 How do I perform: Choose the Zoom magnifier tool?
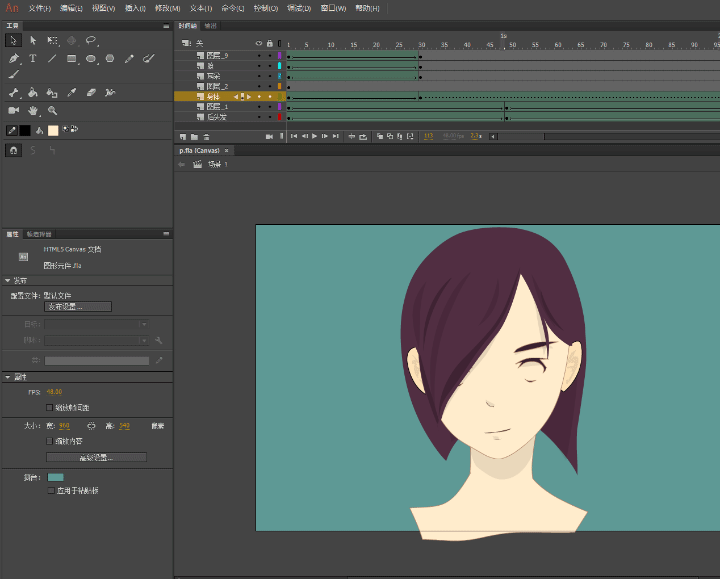tap(52, 111)
